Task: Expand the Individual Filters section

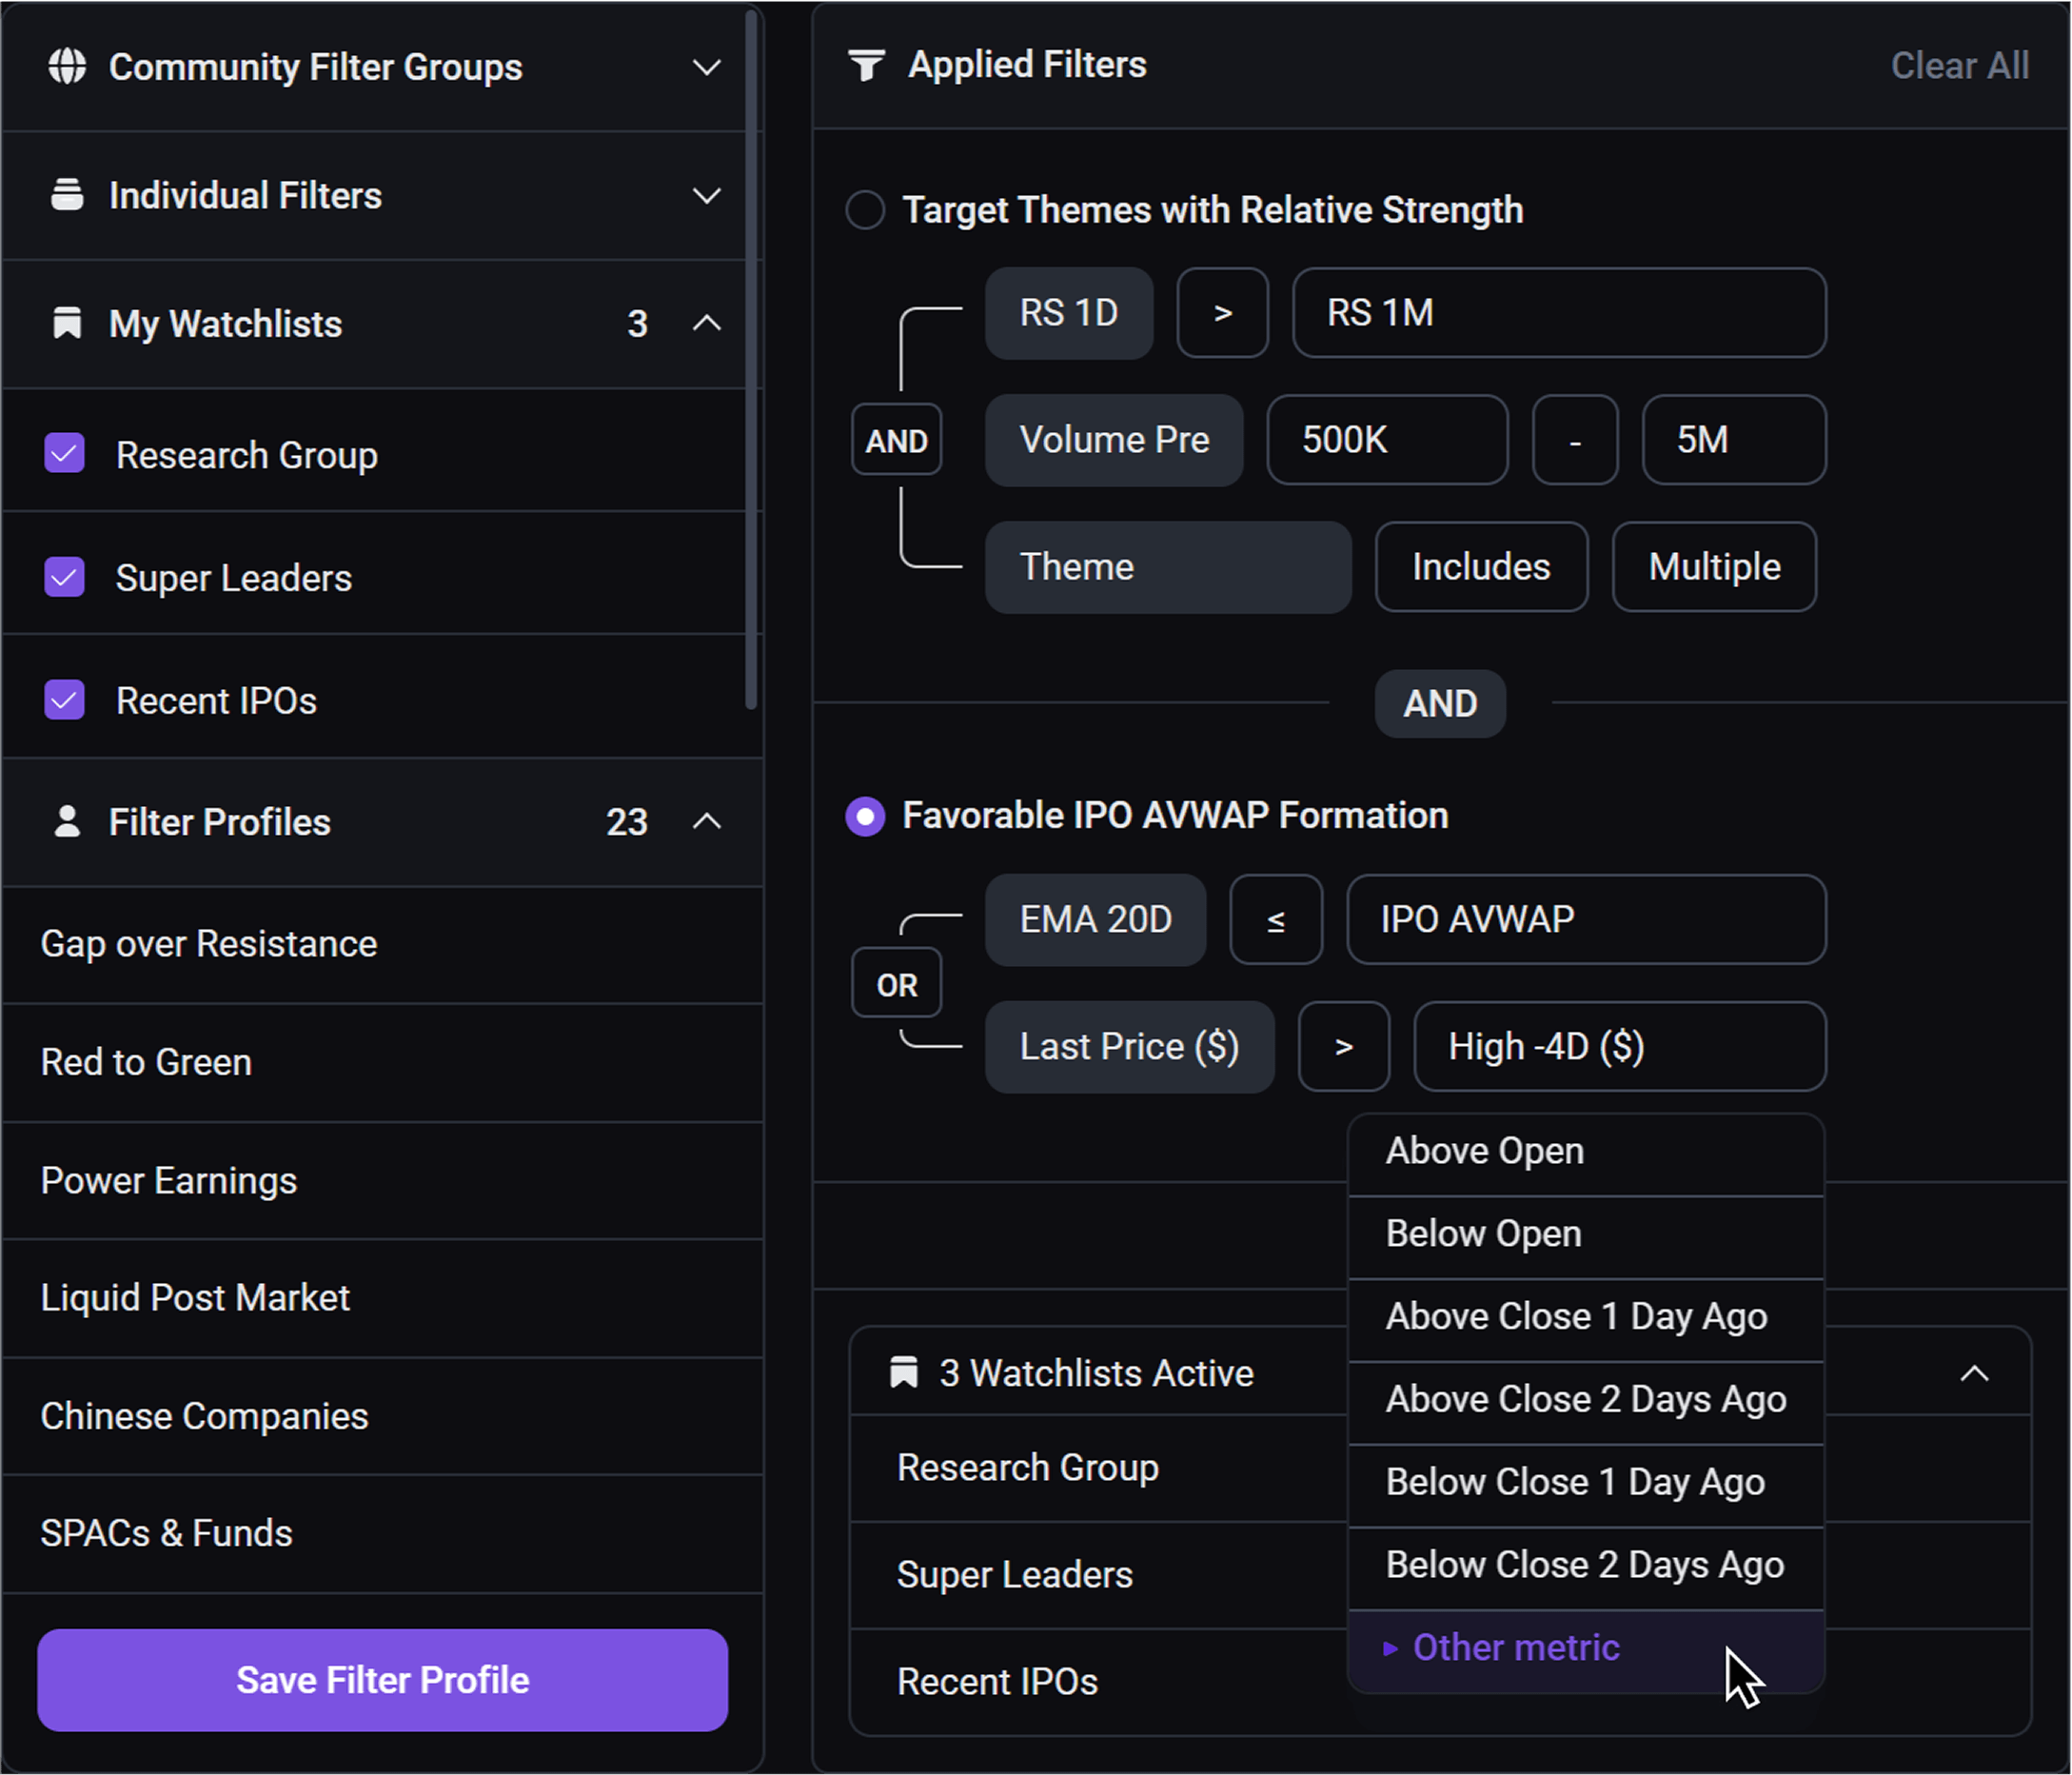Action: [x=707, y=195]
